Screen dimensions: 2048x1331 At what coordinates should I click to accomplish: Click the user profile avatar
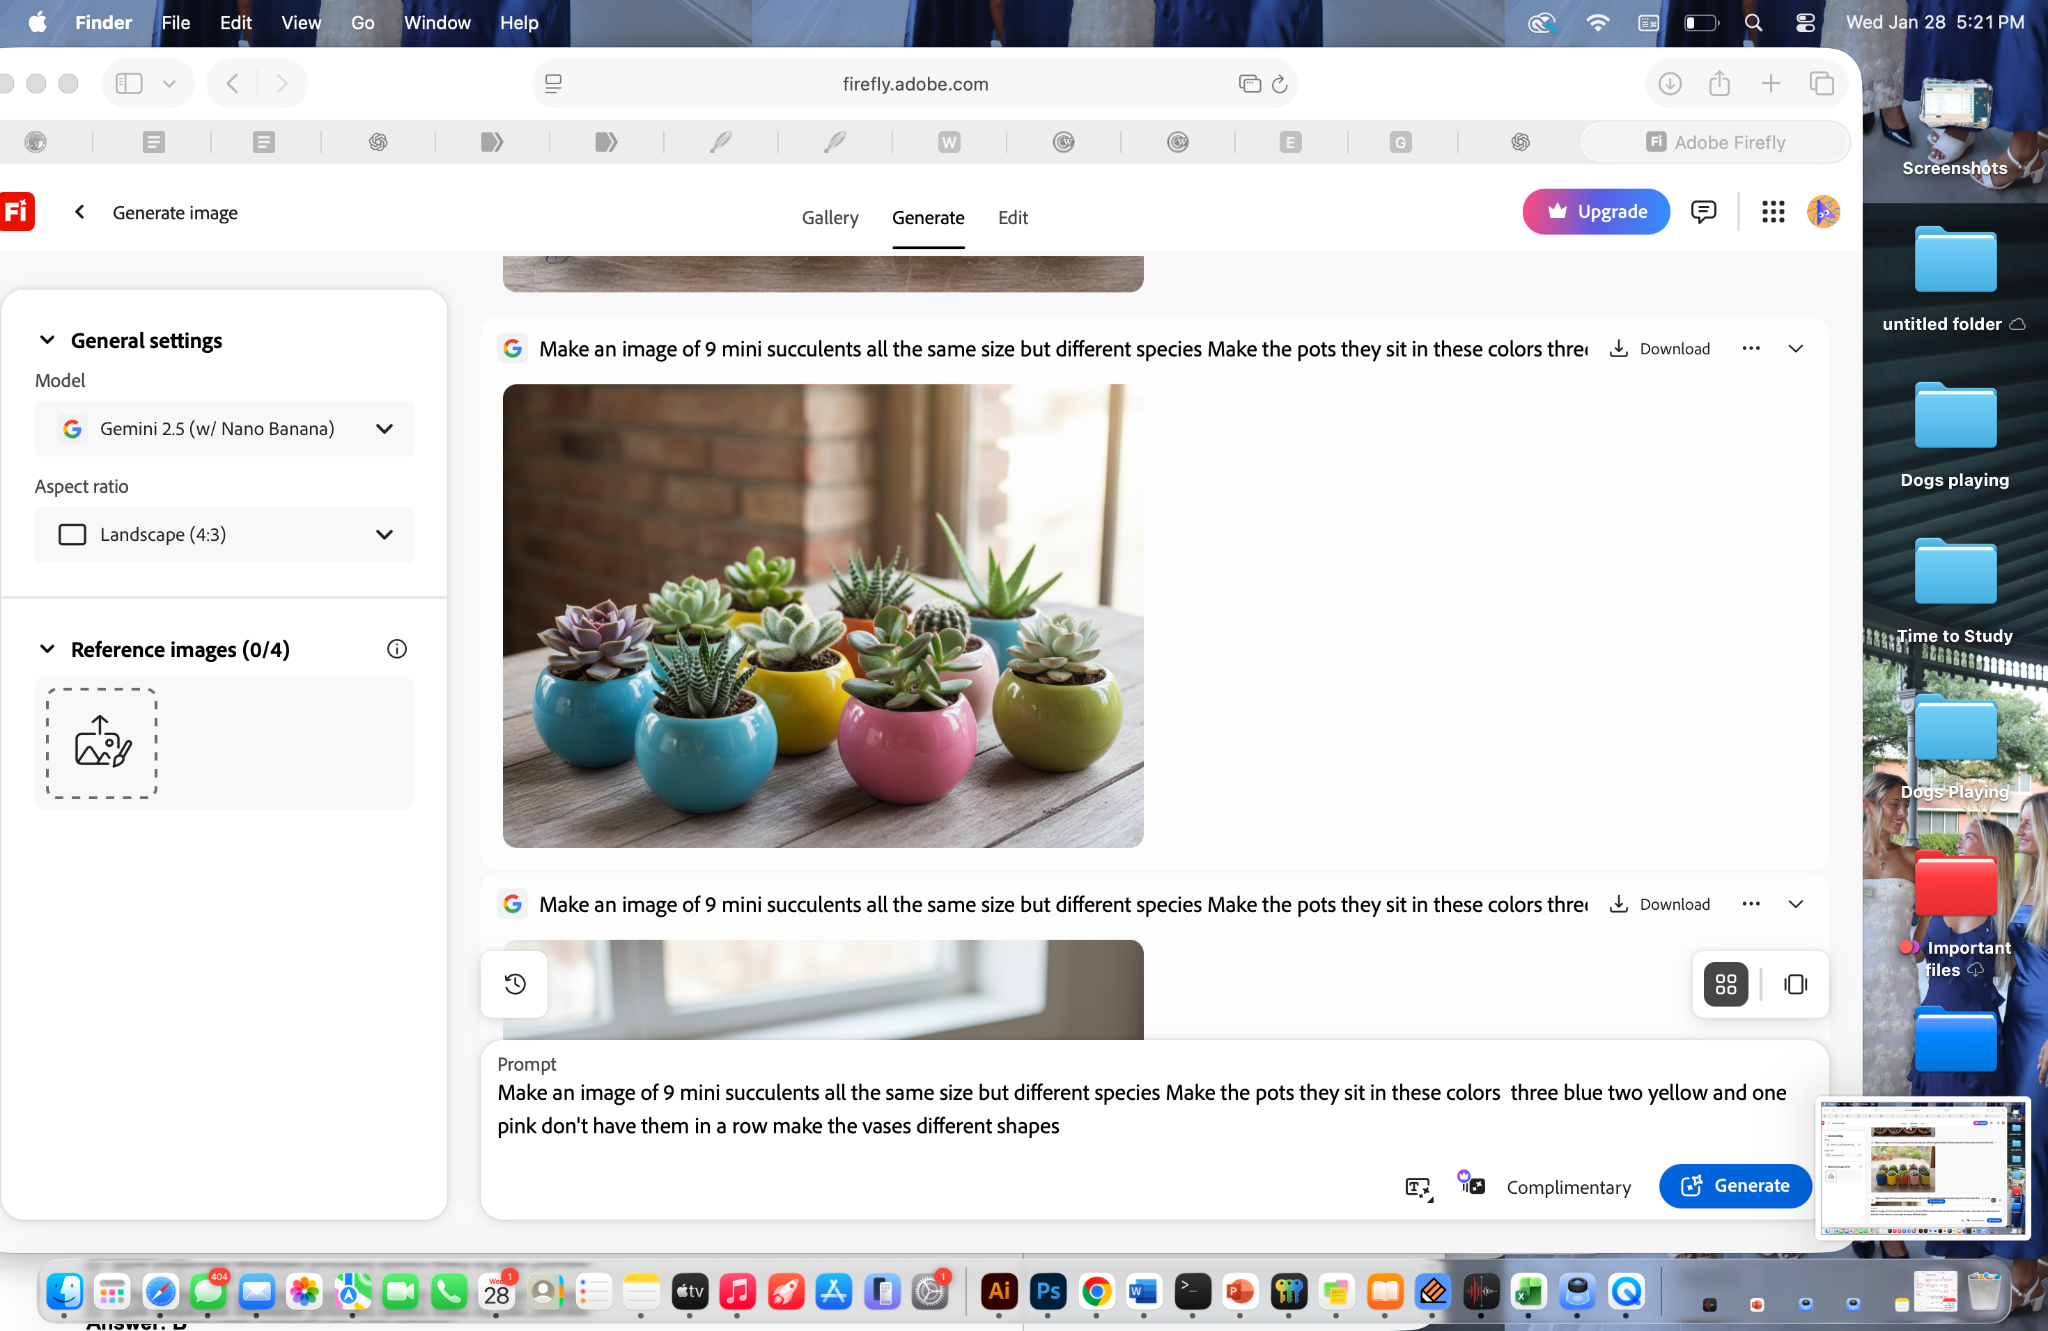click(1823, 212)
